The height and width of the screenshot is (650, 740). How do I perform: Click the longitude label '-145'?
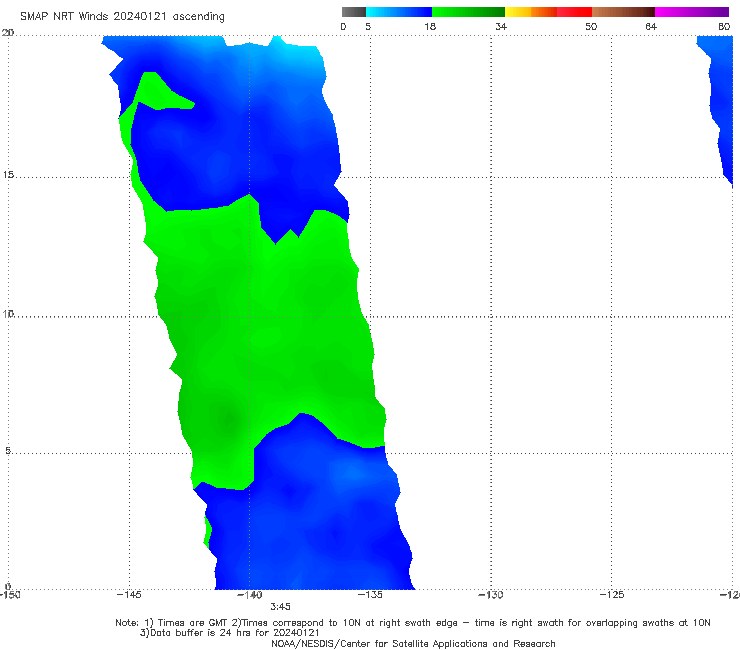129,595
